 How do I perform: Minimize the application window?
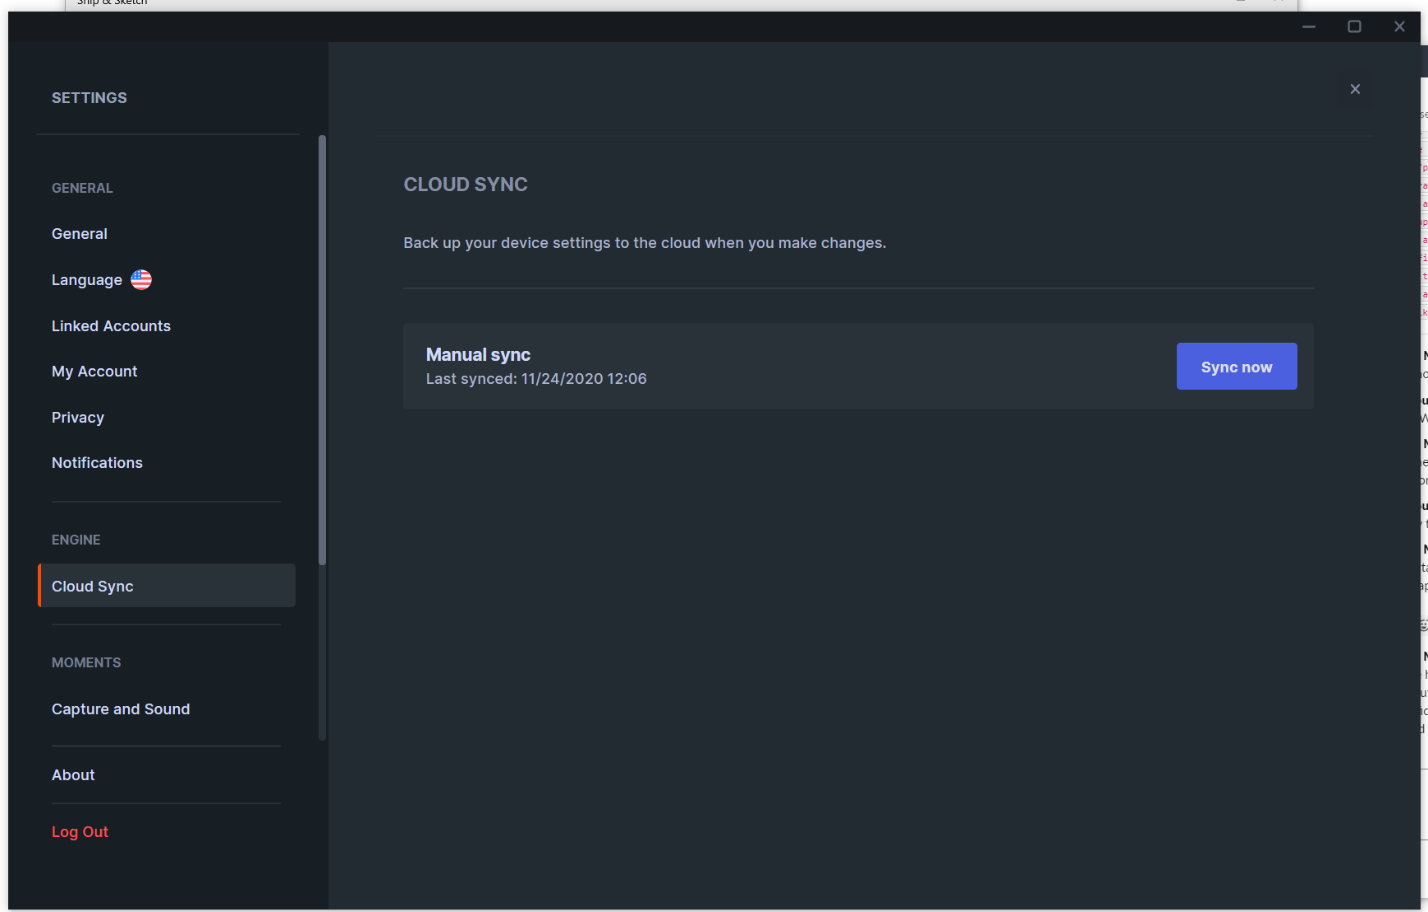pos(1309,27)
